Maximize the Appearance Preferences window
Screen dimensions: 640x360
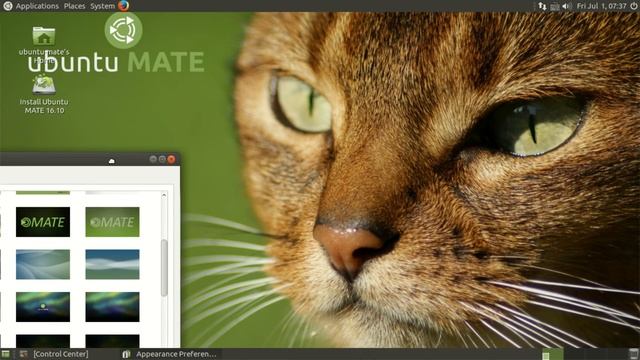coord(162,159)
